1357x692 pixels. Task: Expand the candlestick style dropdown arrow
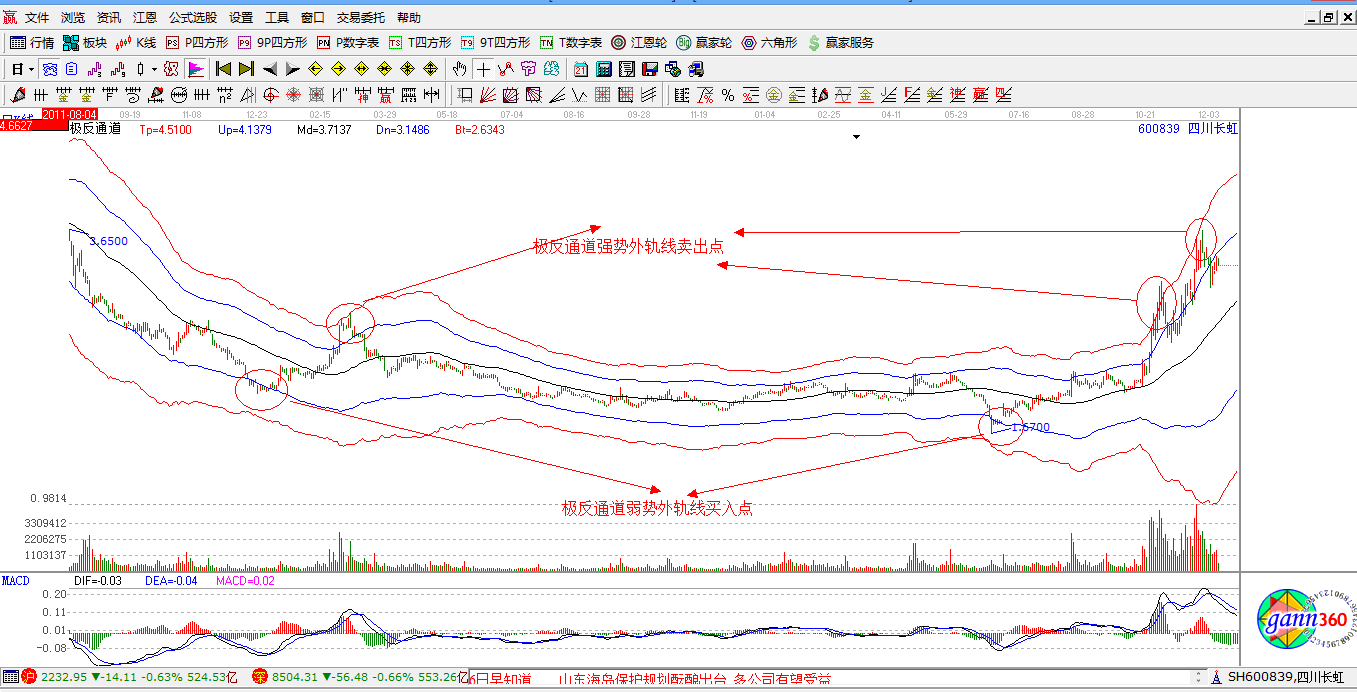pyautogui.click(x=154, y=69)
